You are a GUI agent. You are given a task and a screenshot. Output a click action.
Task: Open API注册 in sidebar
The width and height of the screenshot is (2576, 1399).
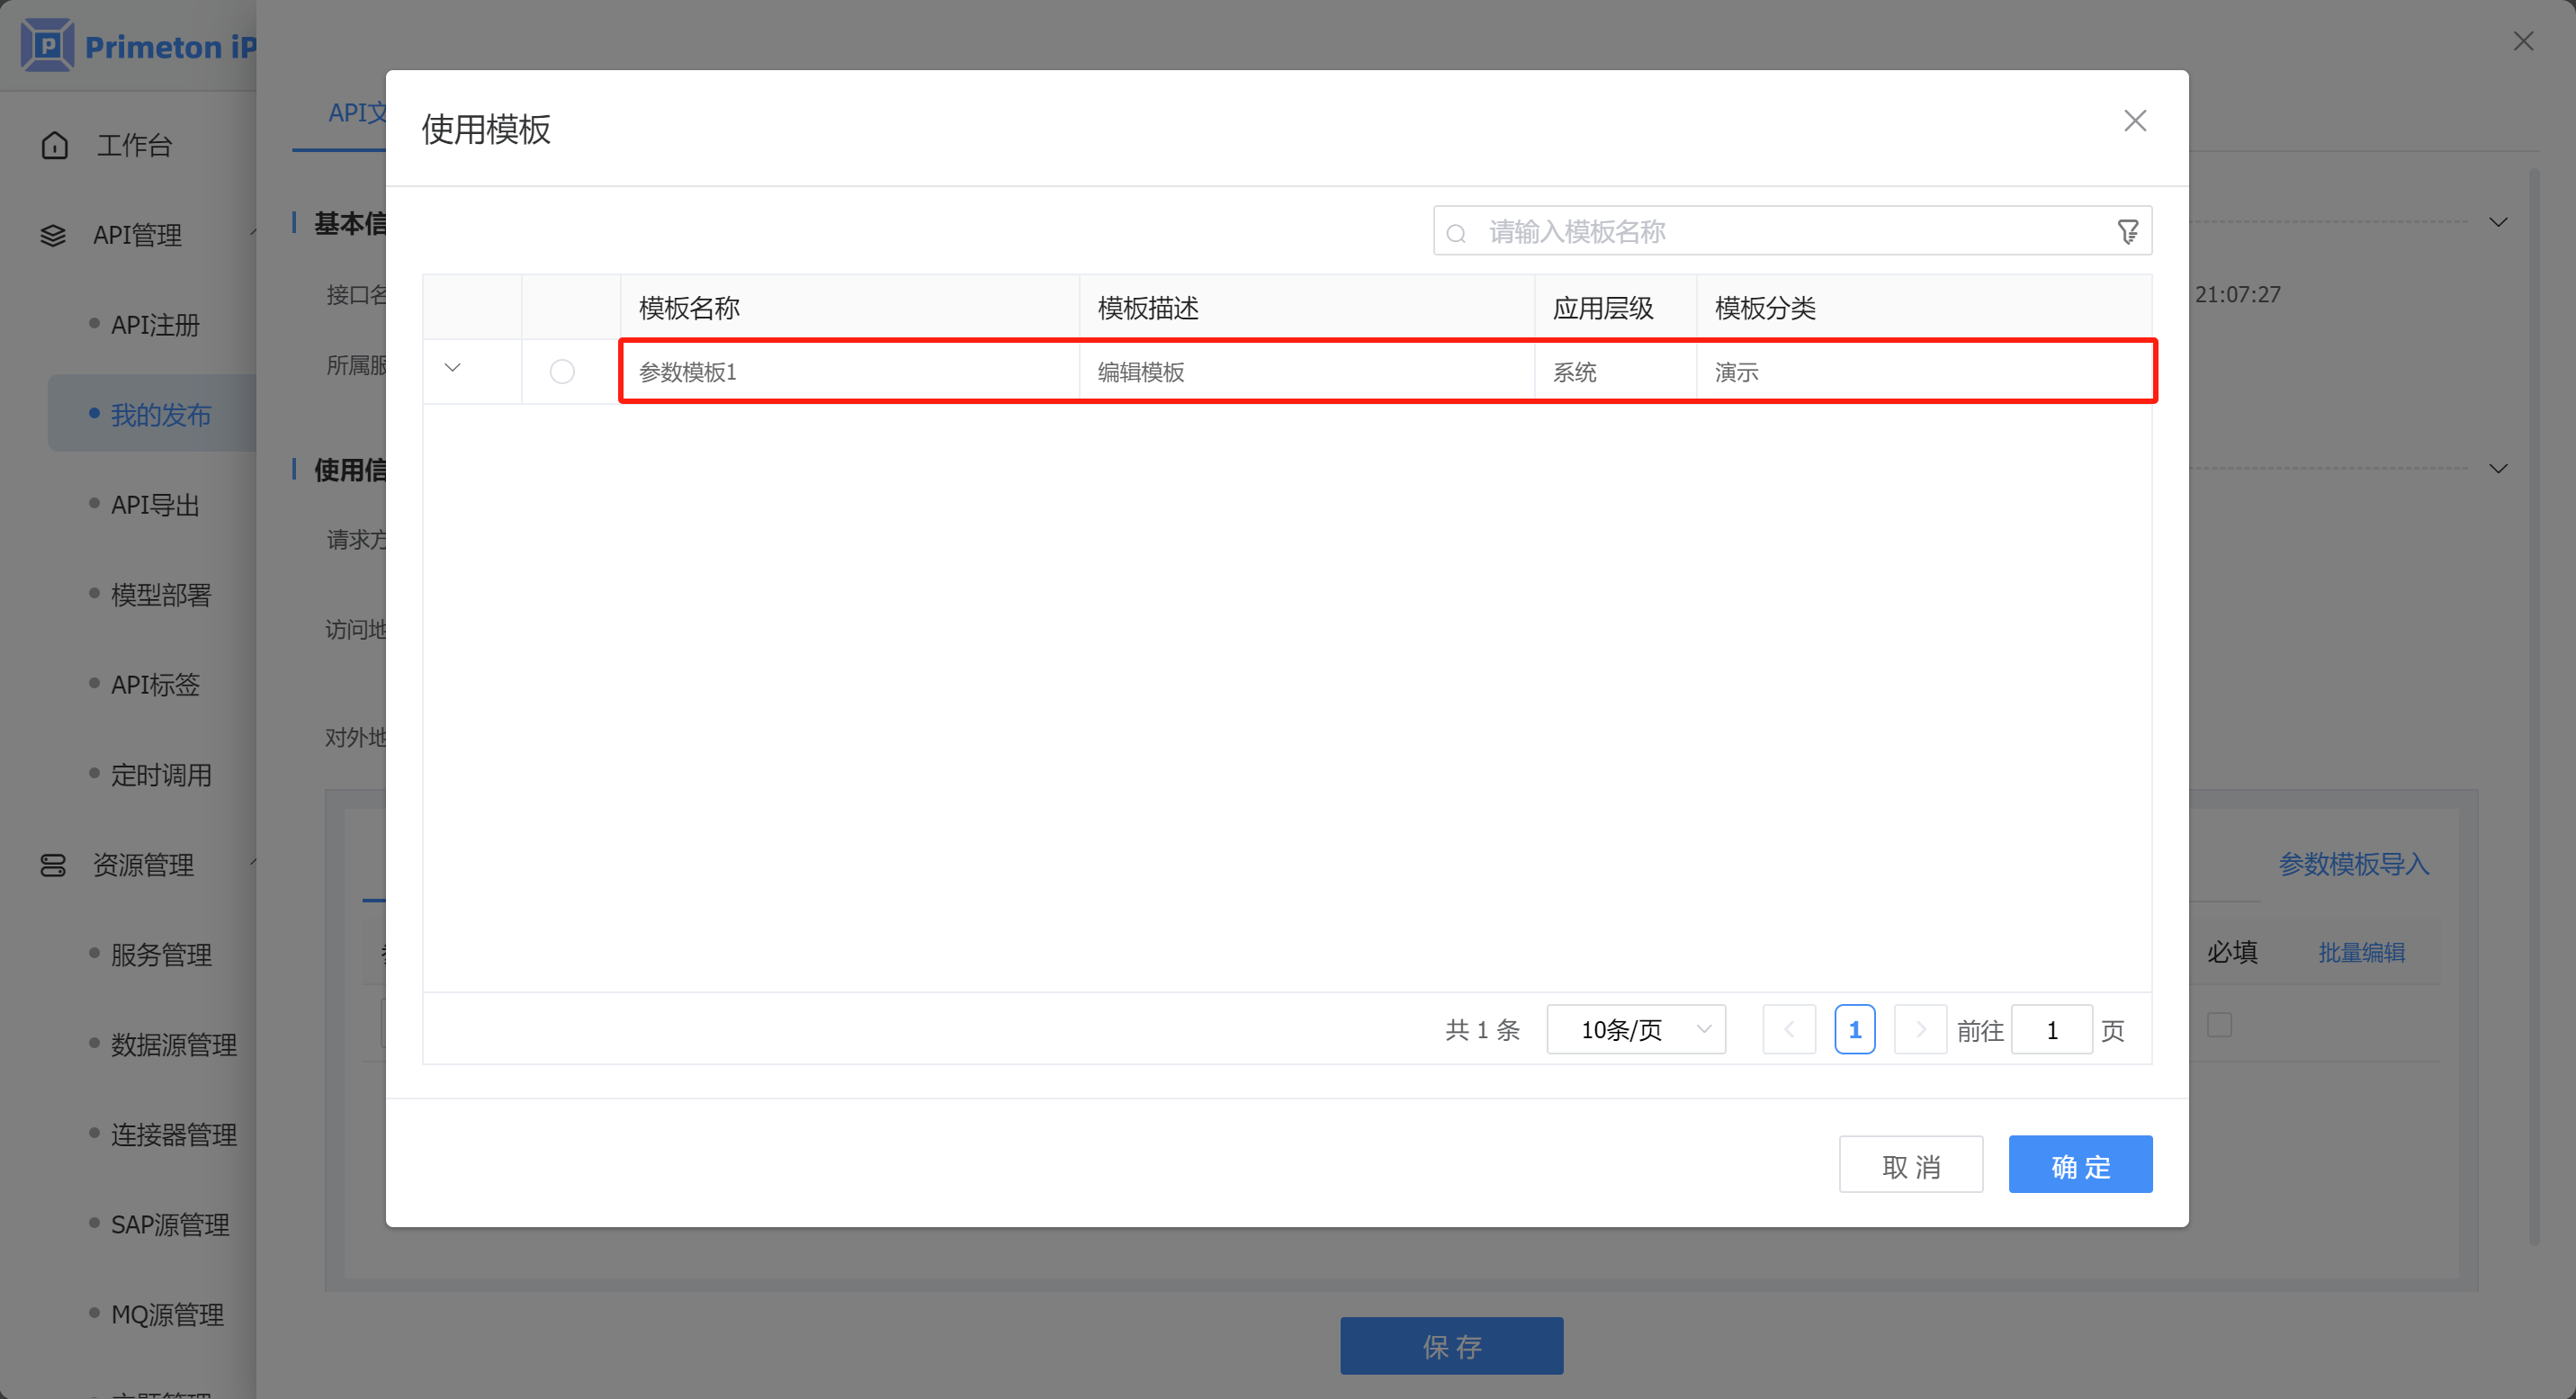tap(155, 325)
